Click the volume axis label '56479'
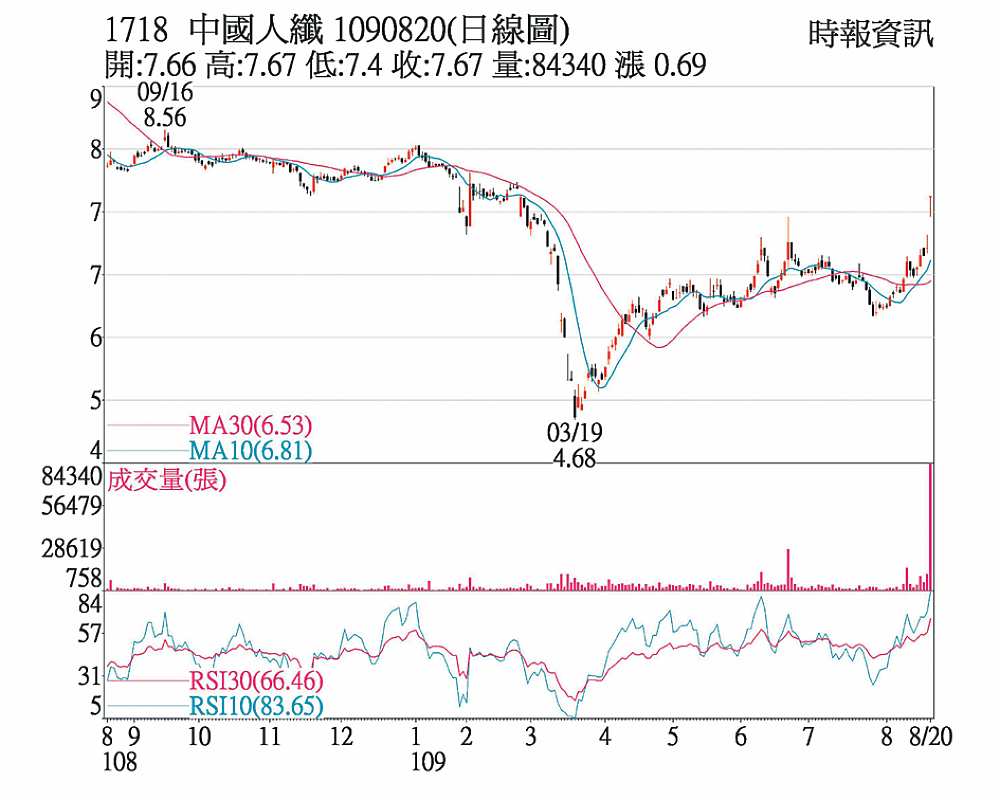This screenshot has width=1000, height=800. pos(71,506)
